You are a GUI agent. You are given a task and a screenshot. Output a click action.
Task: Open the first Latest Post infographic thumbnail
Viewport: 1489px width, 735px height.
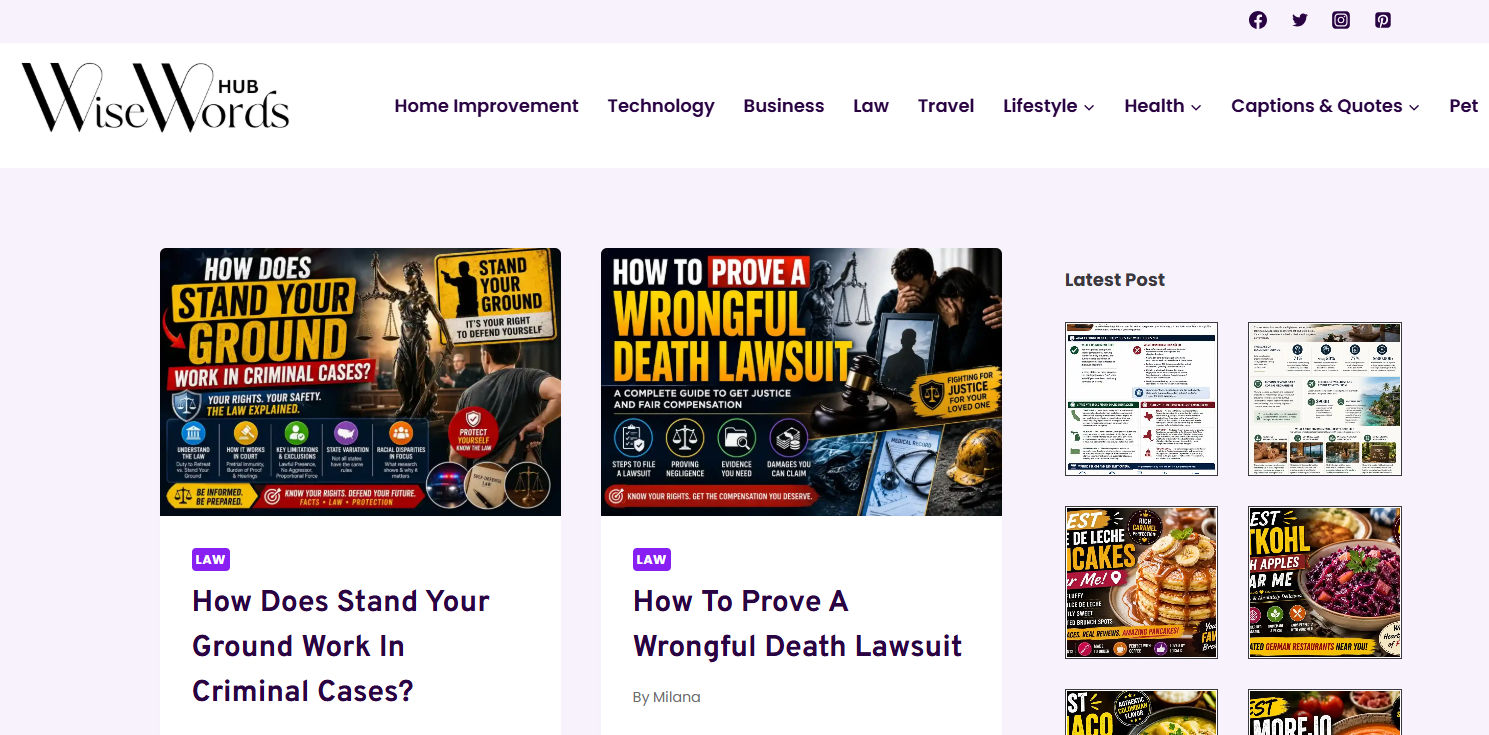click(x=1141, y=399)
